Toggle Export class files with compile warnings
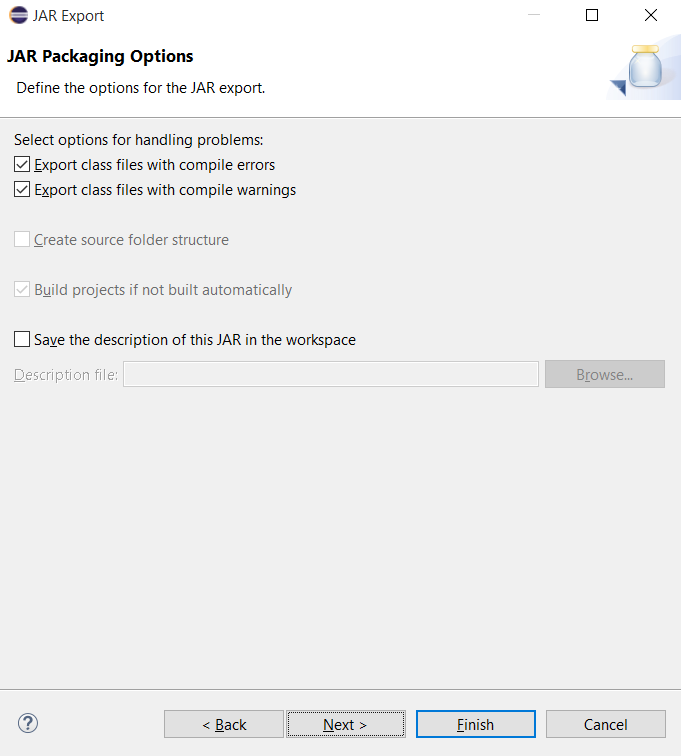Image resolution: width=681 pixels, height=756 pixels. pos(23,190)
